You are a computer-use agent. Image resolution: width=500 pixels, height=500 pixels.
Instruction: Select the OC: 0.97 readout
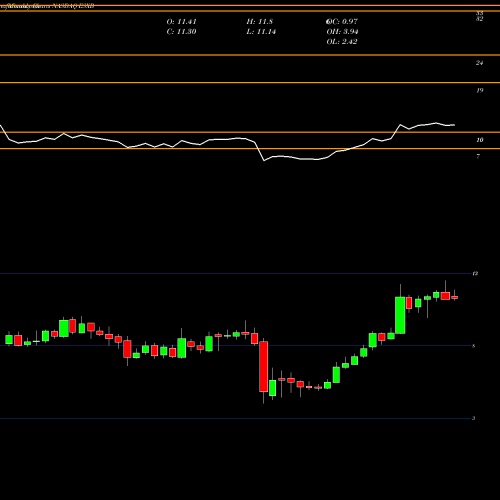[342, 22]
